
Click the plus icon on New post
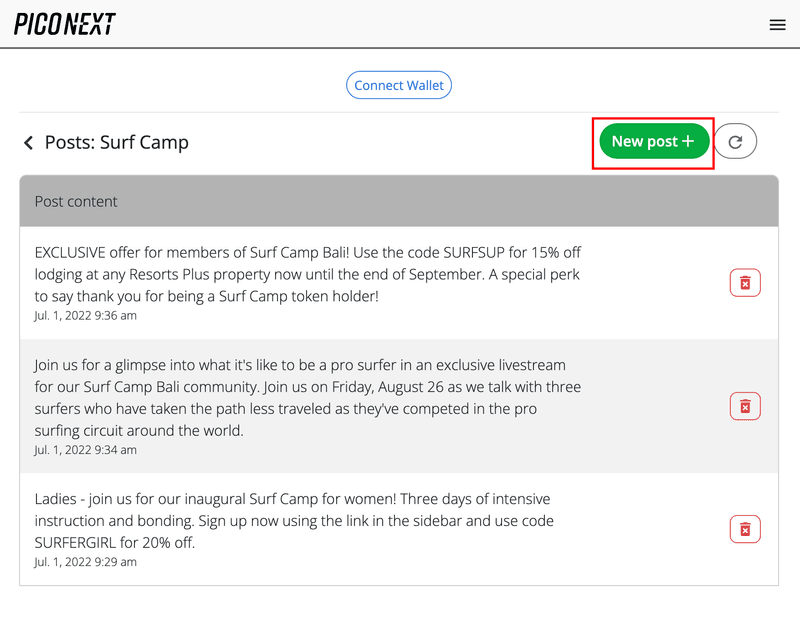[688, 141]
